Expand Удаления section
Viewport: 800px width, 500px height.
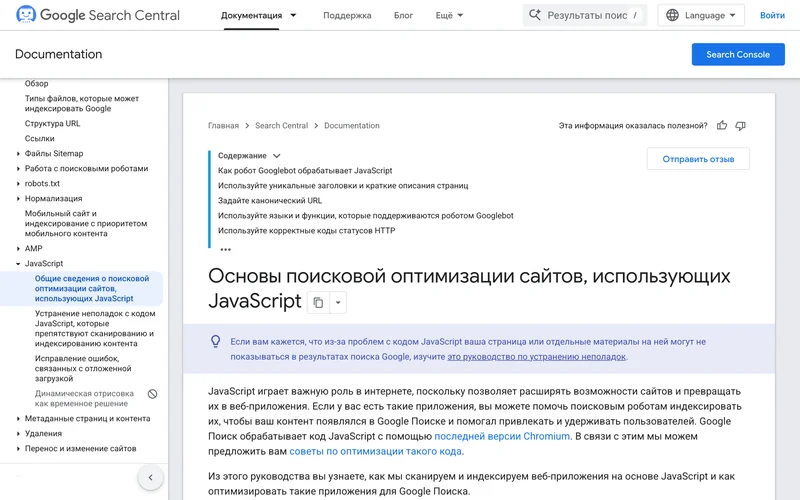[18, 434]
